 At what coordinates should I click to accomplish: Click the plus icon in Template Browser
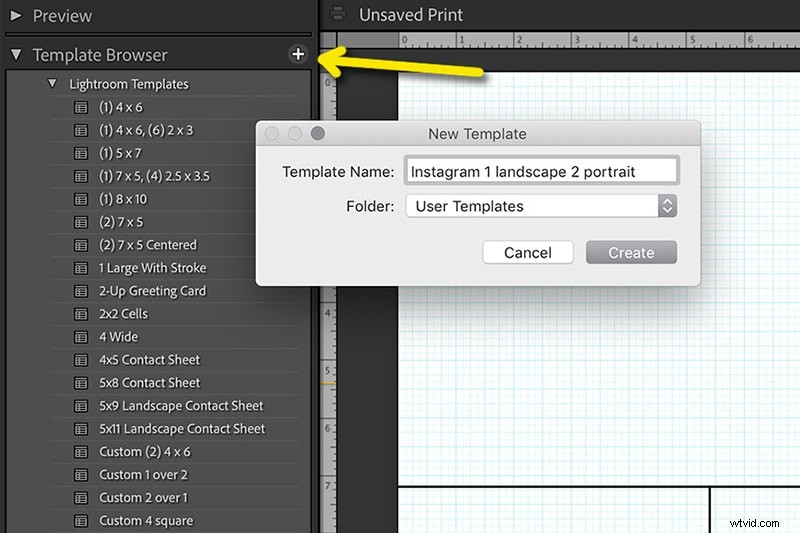pos(298,54)
